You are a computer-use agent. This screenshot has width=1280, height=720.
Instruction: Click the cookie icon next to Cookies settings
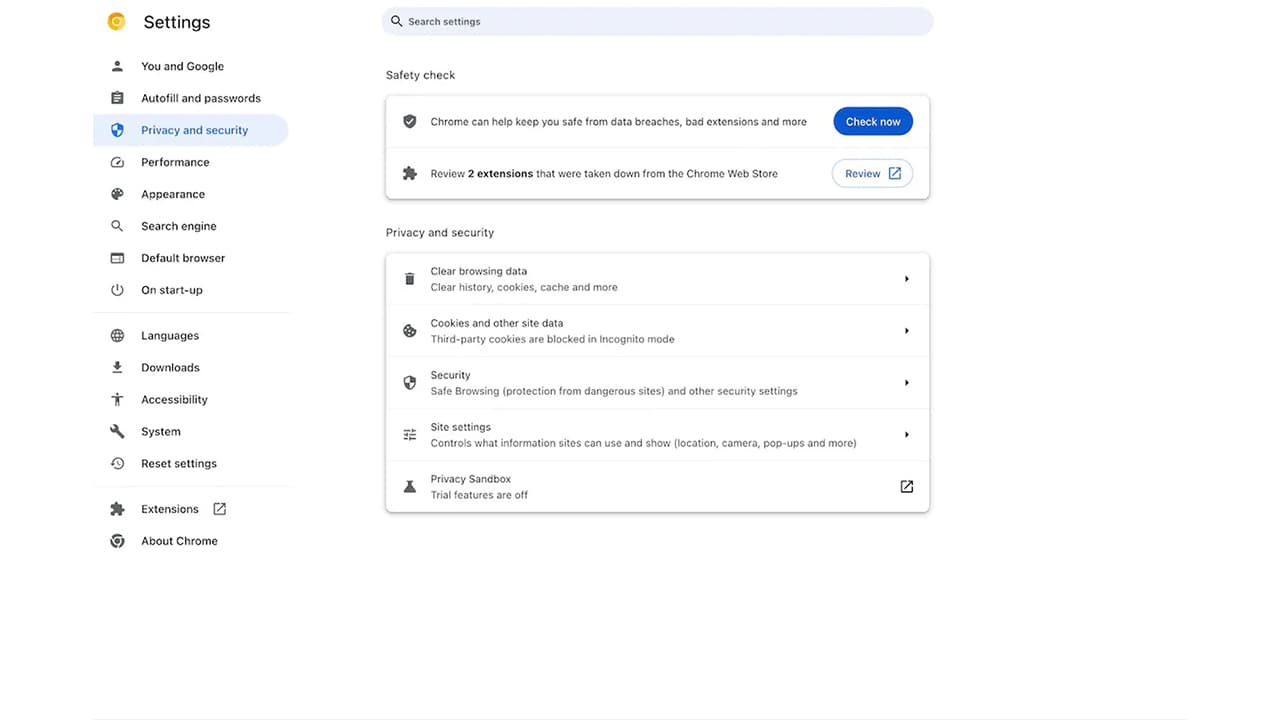click(x=409, y=330)
